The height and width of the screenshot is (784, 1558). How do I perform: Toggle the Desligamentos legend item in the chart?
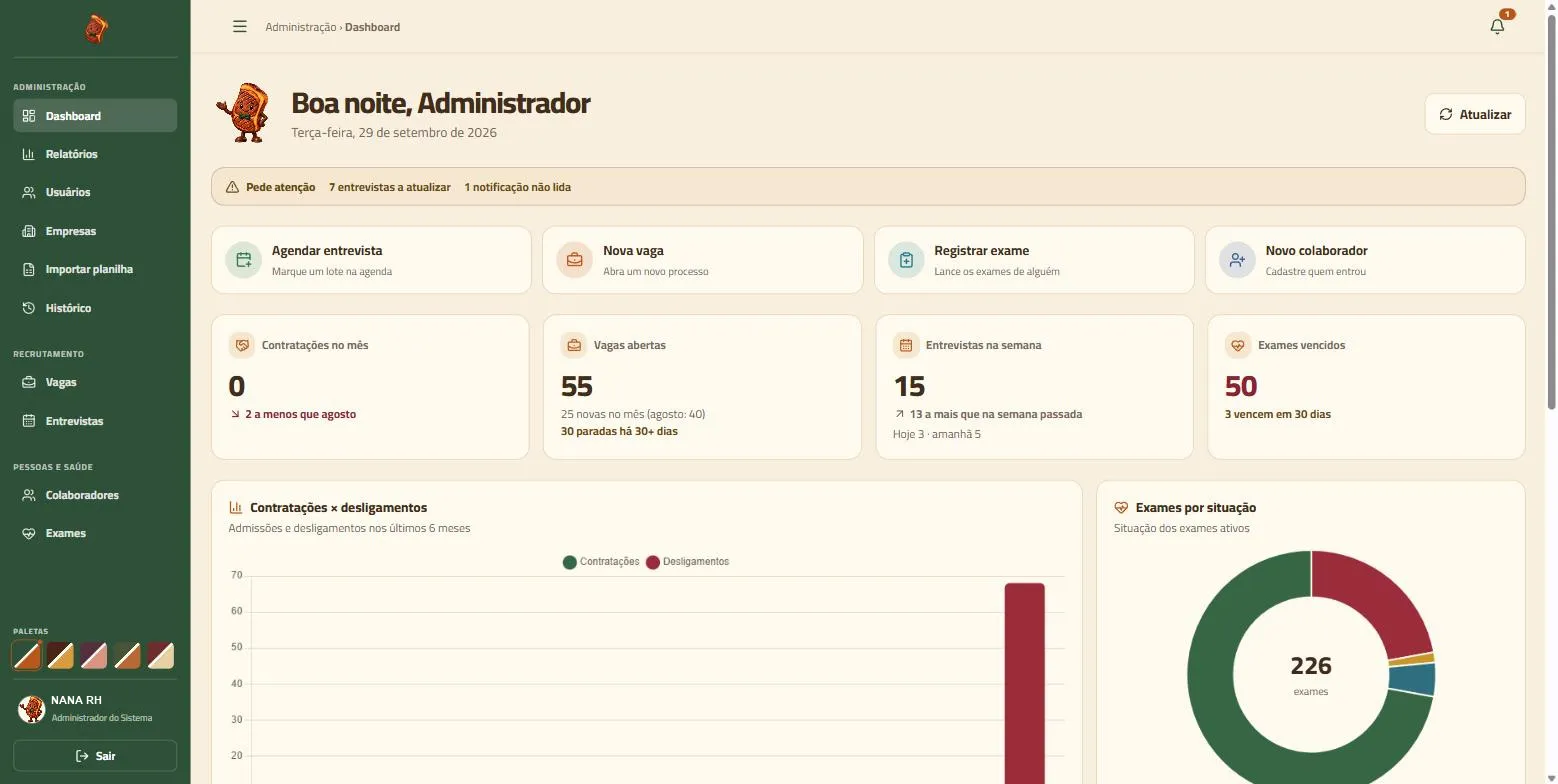coord(688,562)
